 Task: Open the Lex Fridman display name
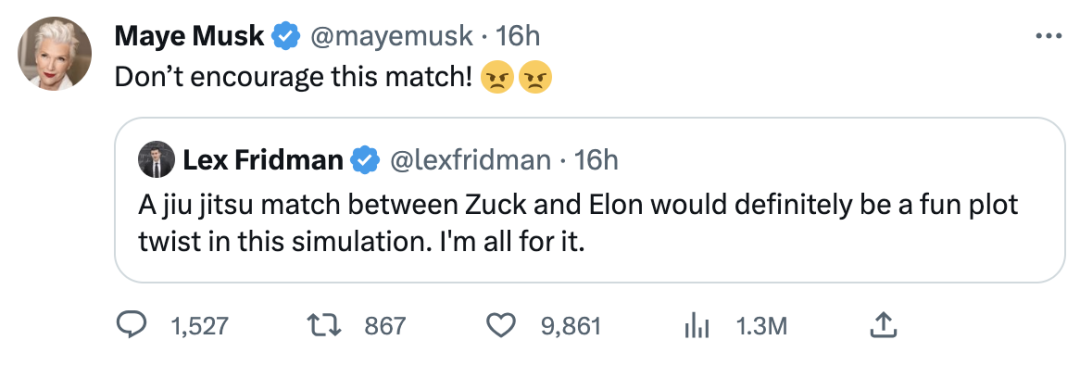[263, 160]
